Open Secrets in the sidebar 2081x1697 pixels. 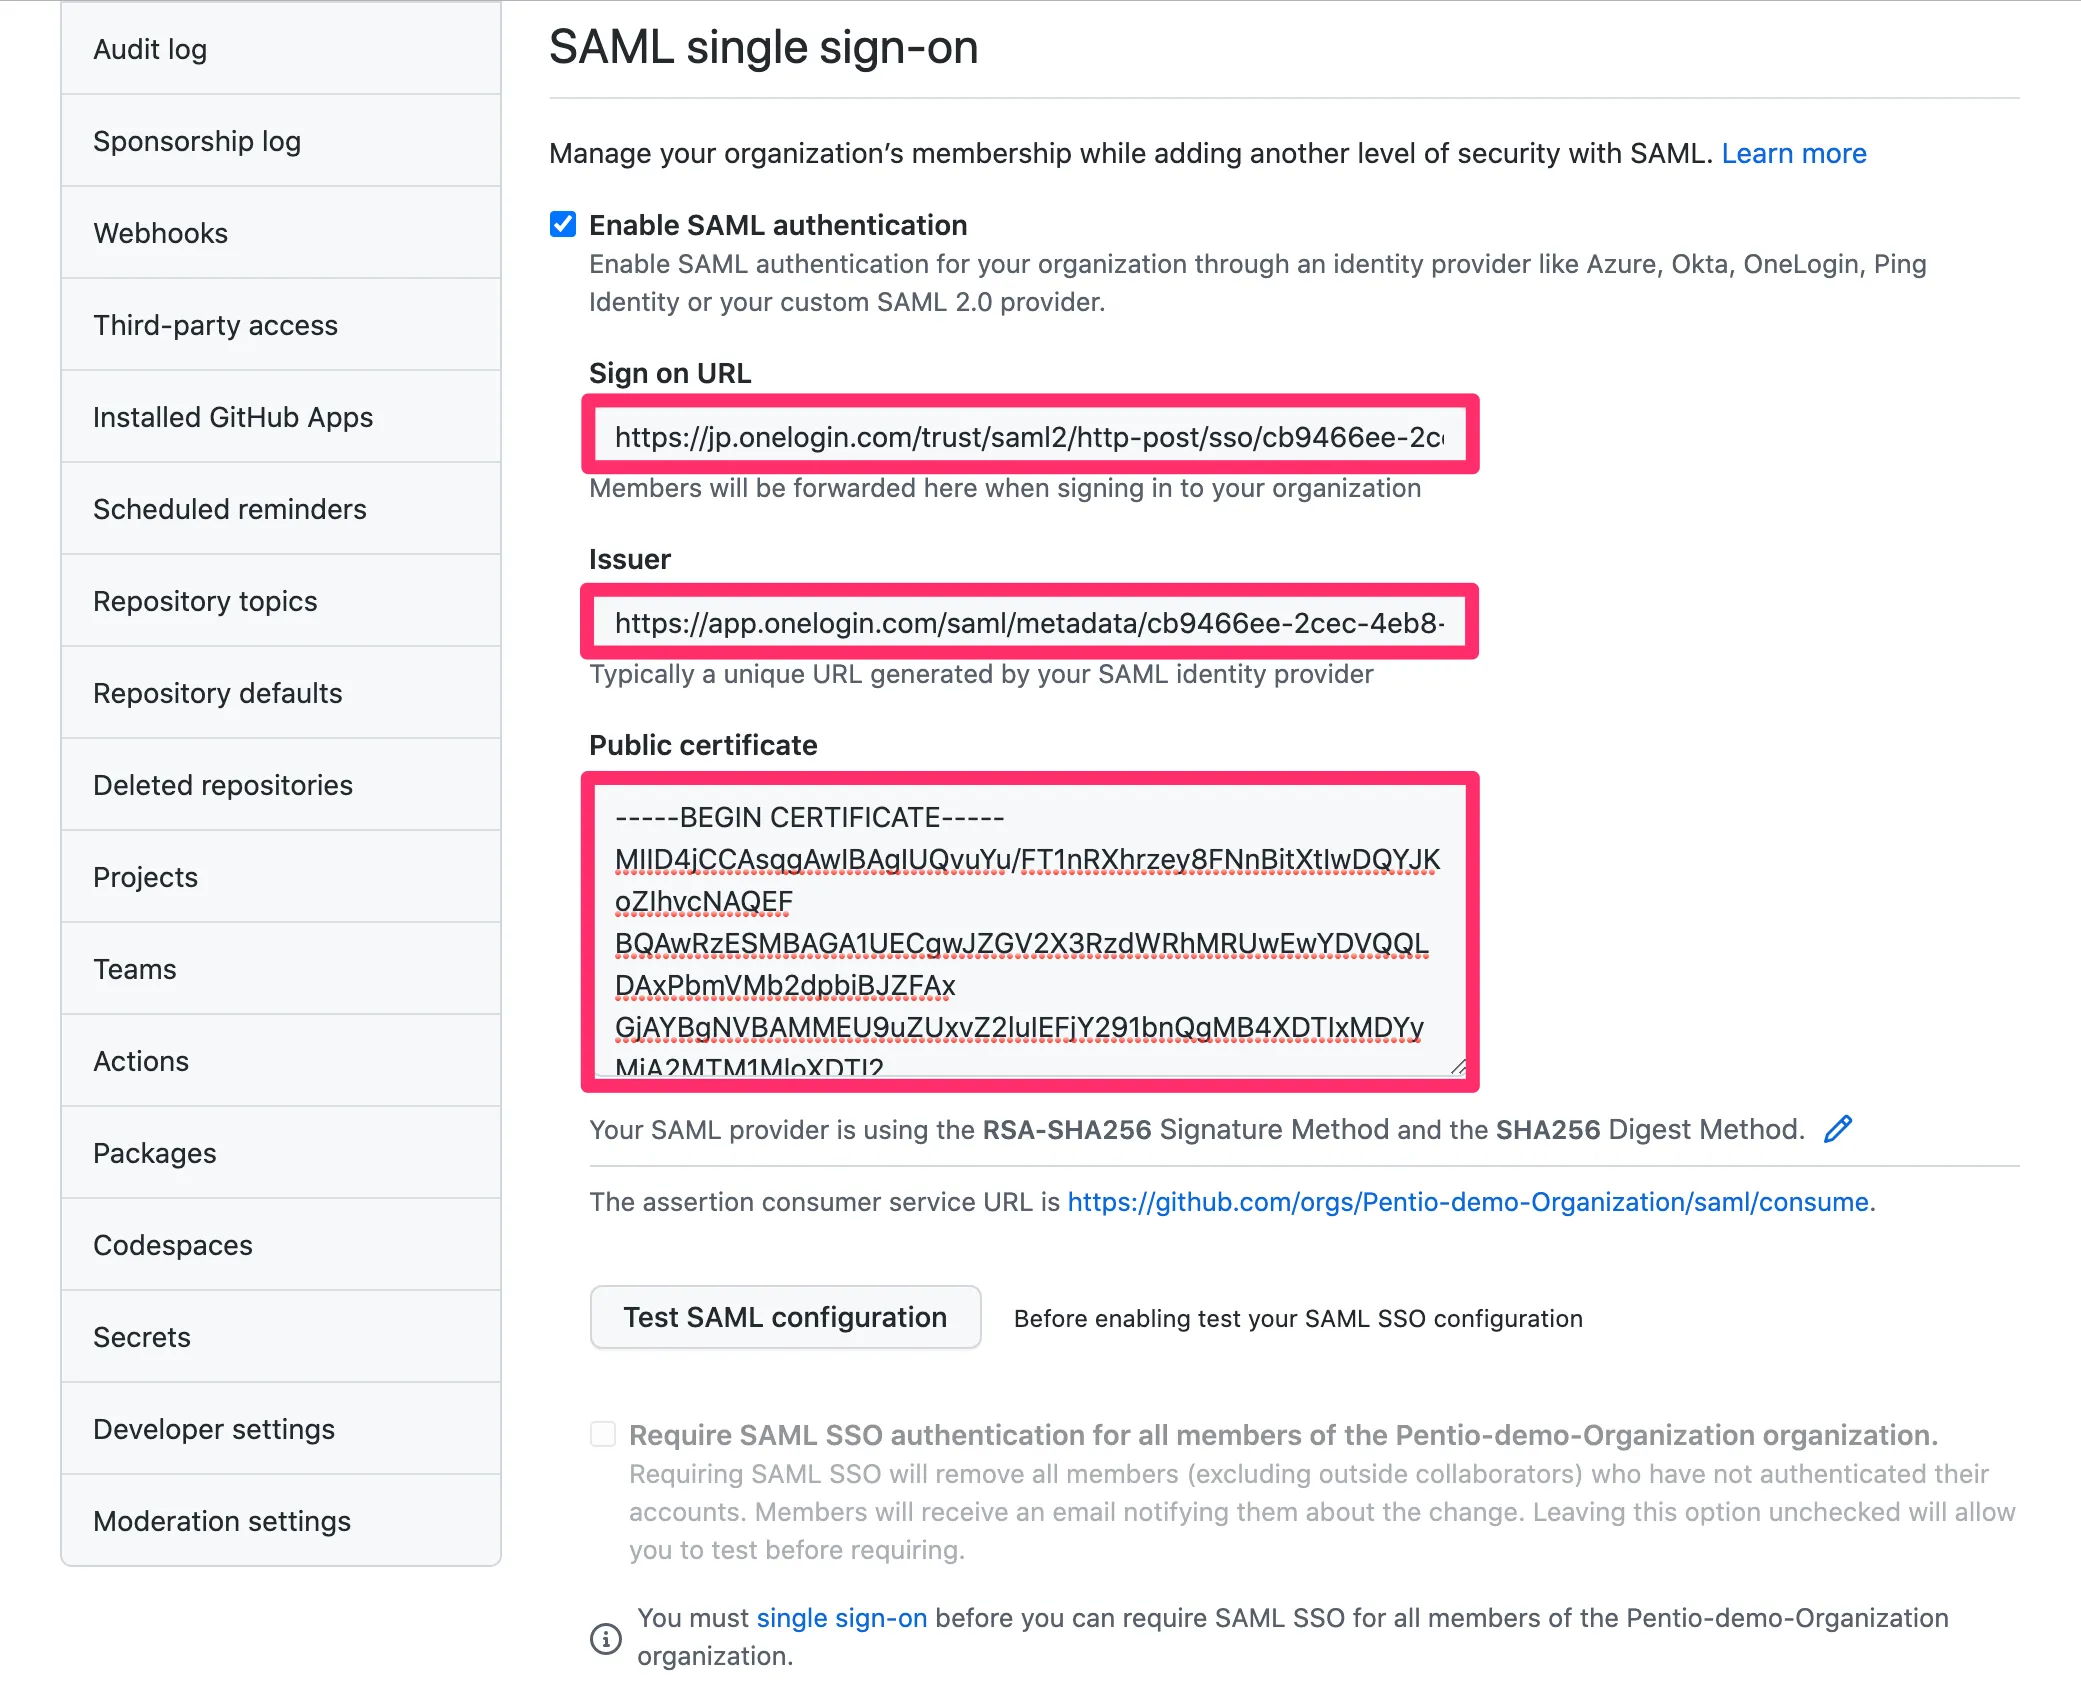click(141, 1337)
